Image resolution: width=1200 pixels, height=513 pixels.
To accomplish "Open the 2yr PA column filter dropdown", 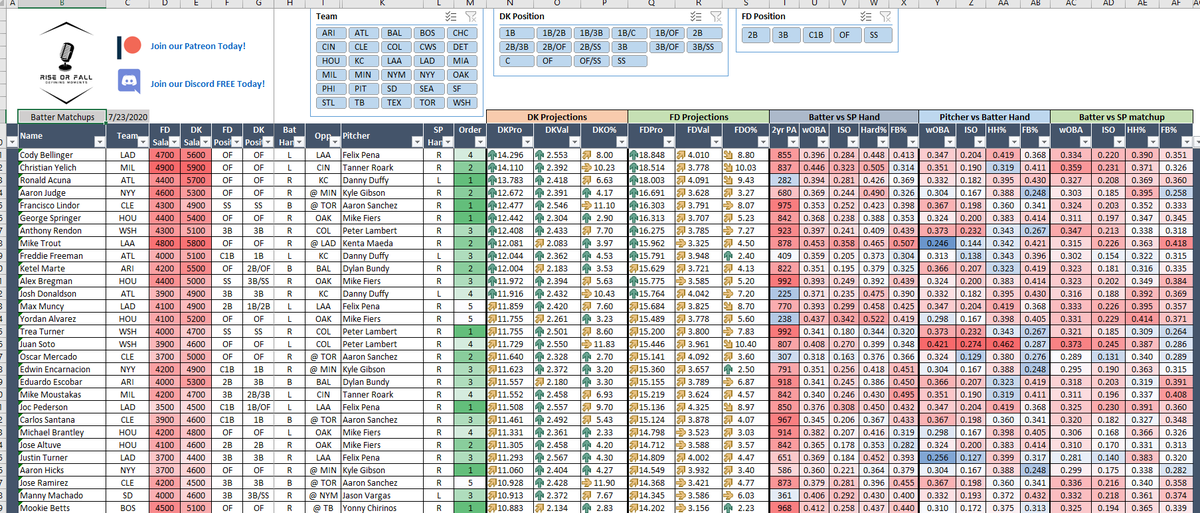I will pos(792,141).
